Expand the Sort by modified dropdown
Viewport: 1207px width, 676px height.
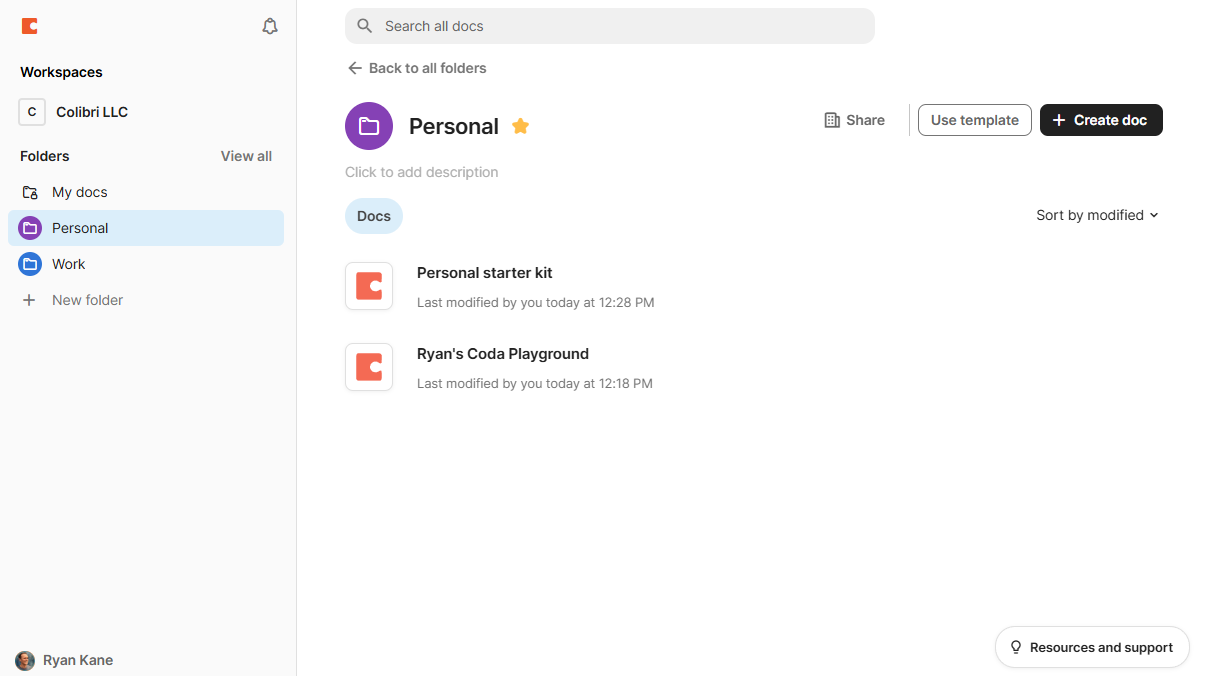(1097, 215)
